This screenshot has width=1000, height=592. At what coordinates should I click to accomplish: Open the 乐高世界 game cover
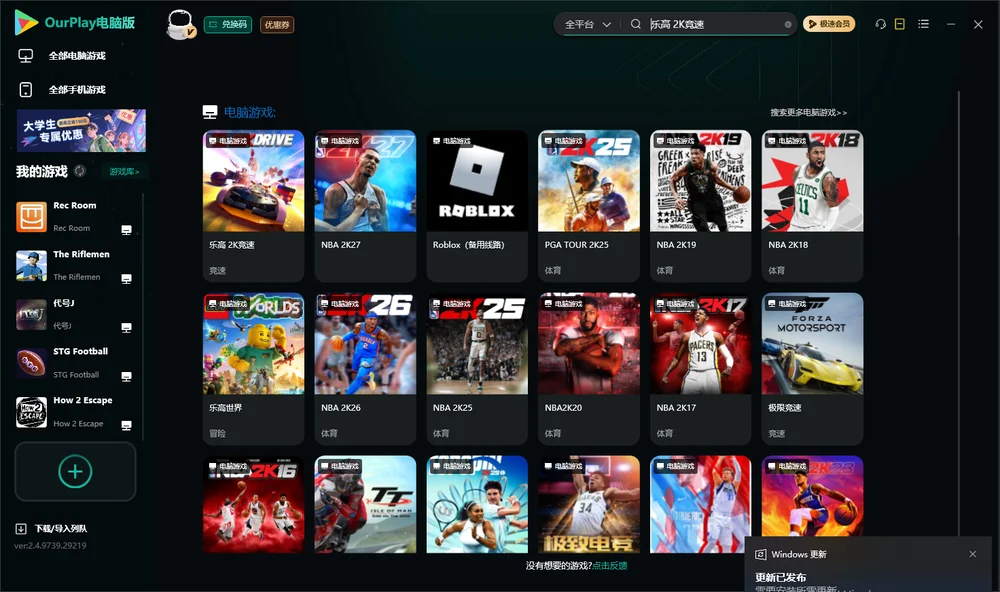pyautogui.click(x=253, y=344)
